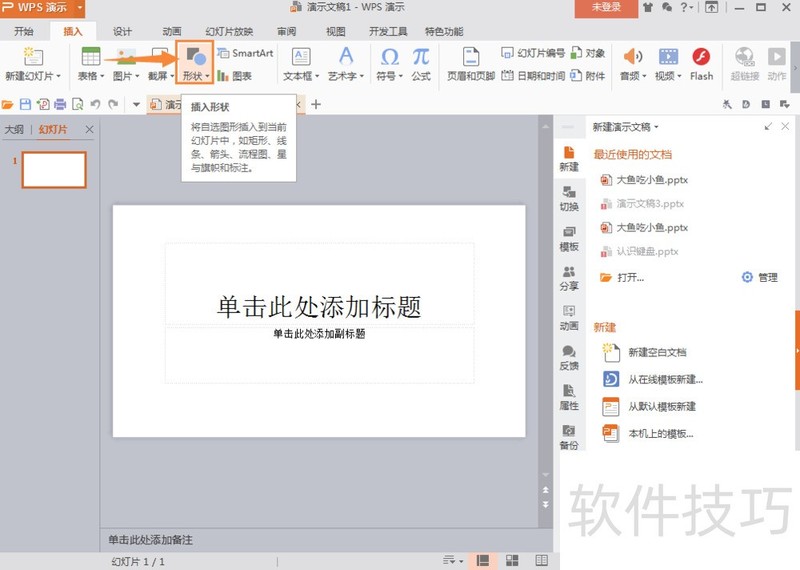The width and height of the screenshot is (800, 570).
Task: Open the 开始 ribbon tab
Action: point(23,32)
